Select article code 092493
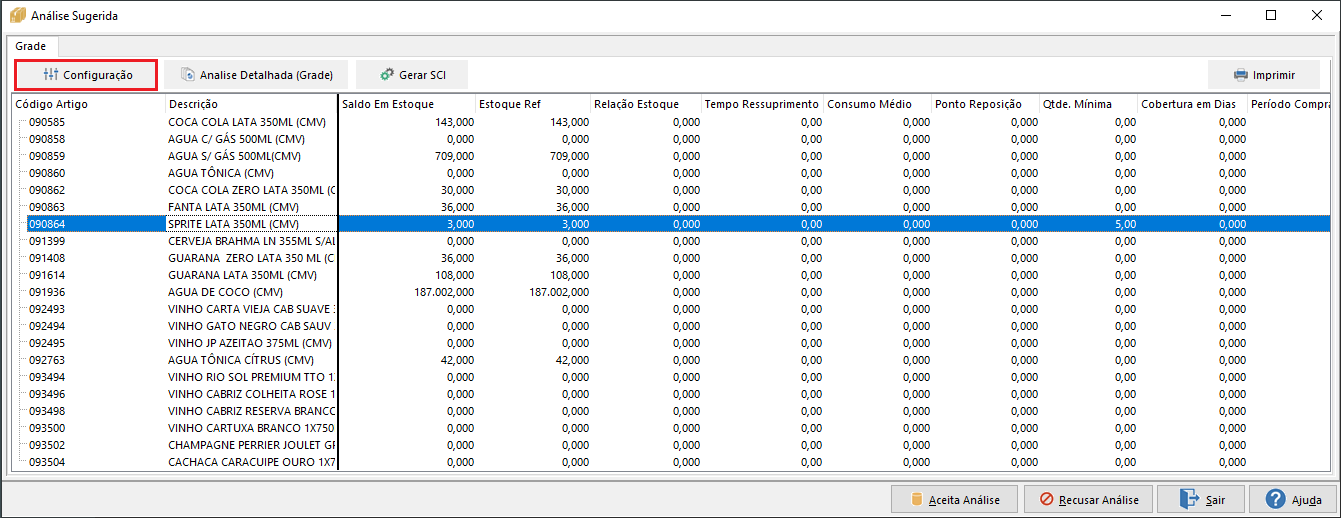The height and width of the screenshot is (518, 1341). pos(47,309)
